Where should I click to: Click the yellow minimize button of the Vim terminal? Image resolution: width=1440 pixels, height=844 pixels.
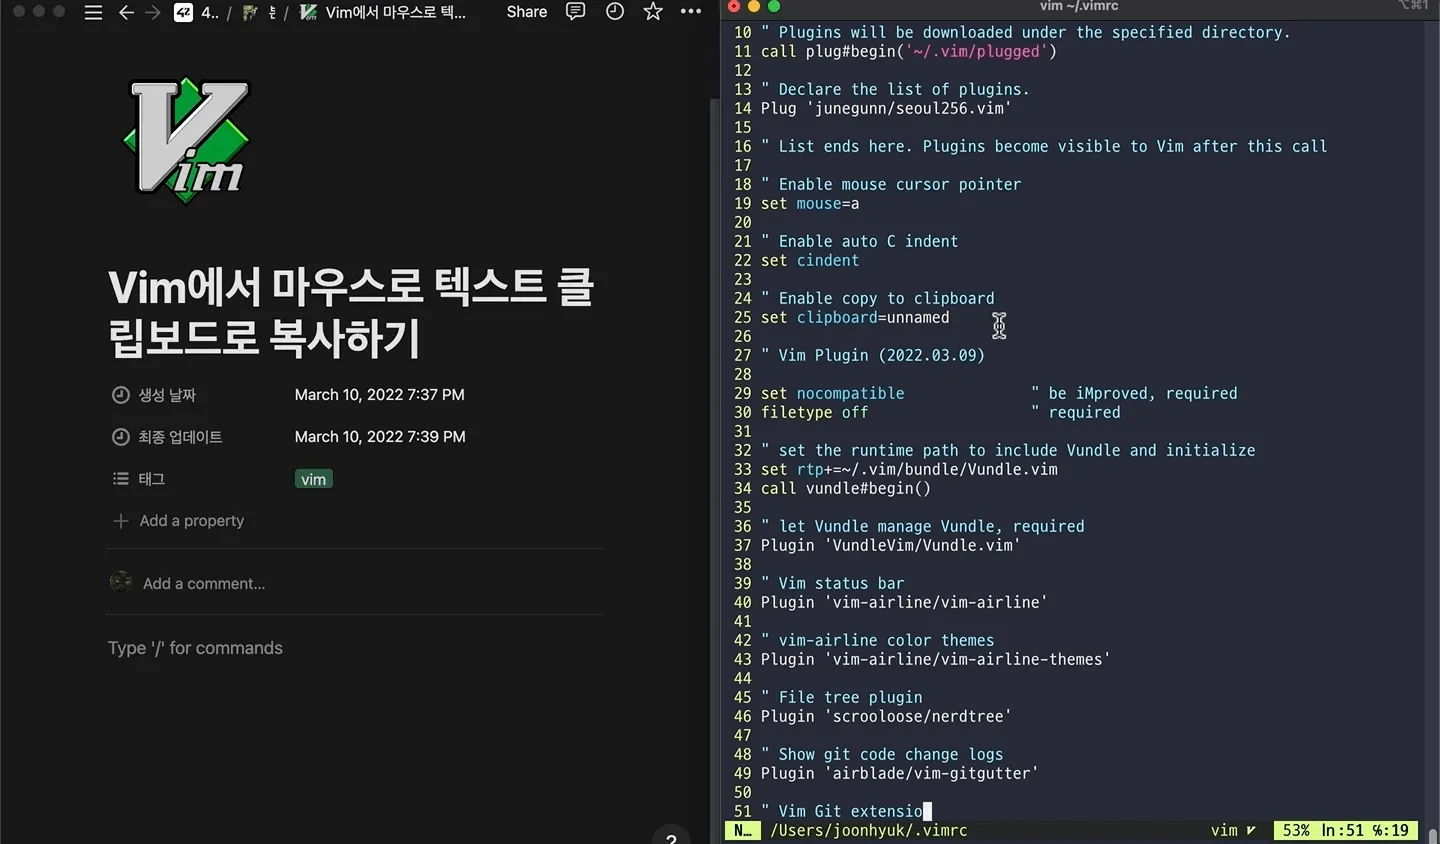pos(754,7)
